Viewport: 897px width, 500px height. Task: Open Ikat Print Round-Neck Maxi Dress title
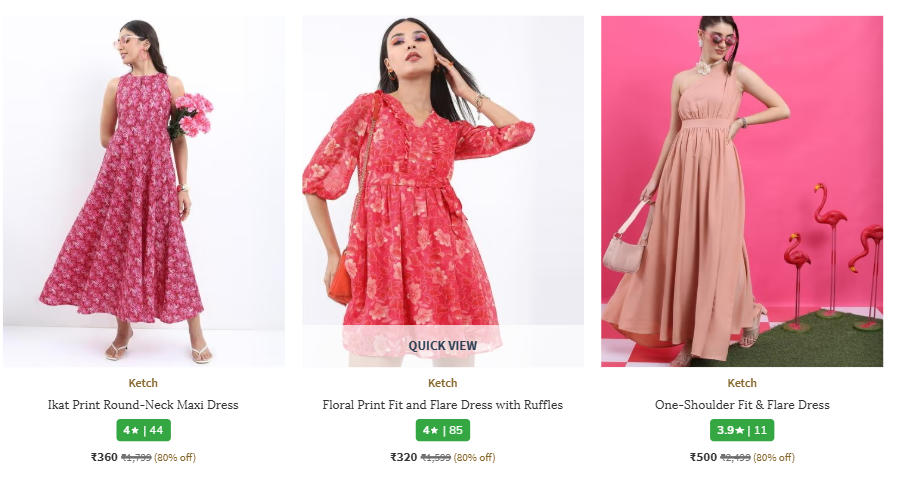tap(143, 405)
